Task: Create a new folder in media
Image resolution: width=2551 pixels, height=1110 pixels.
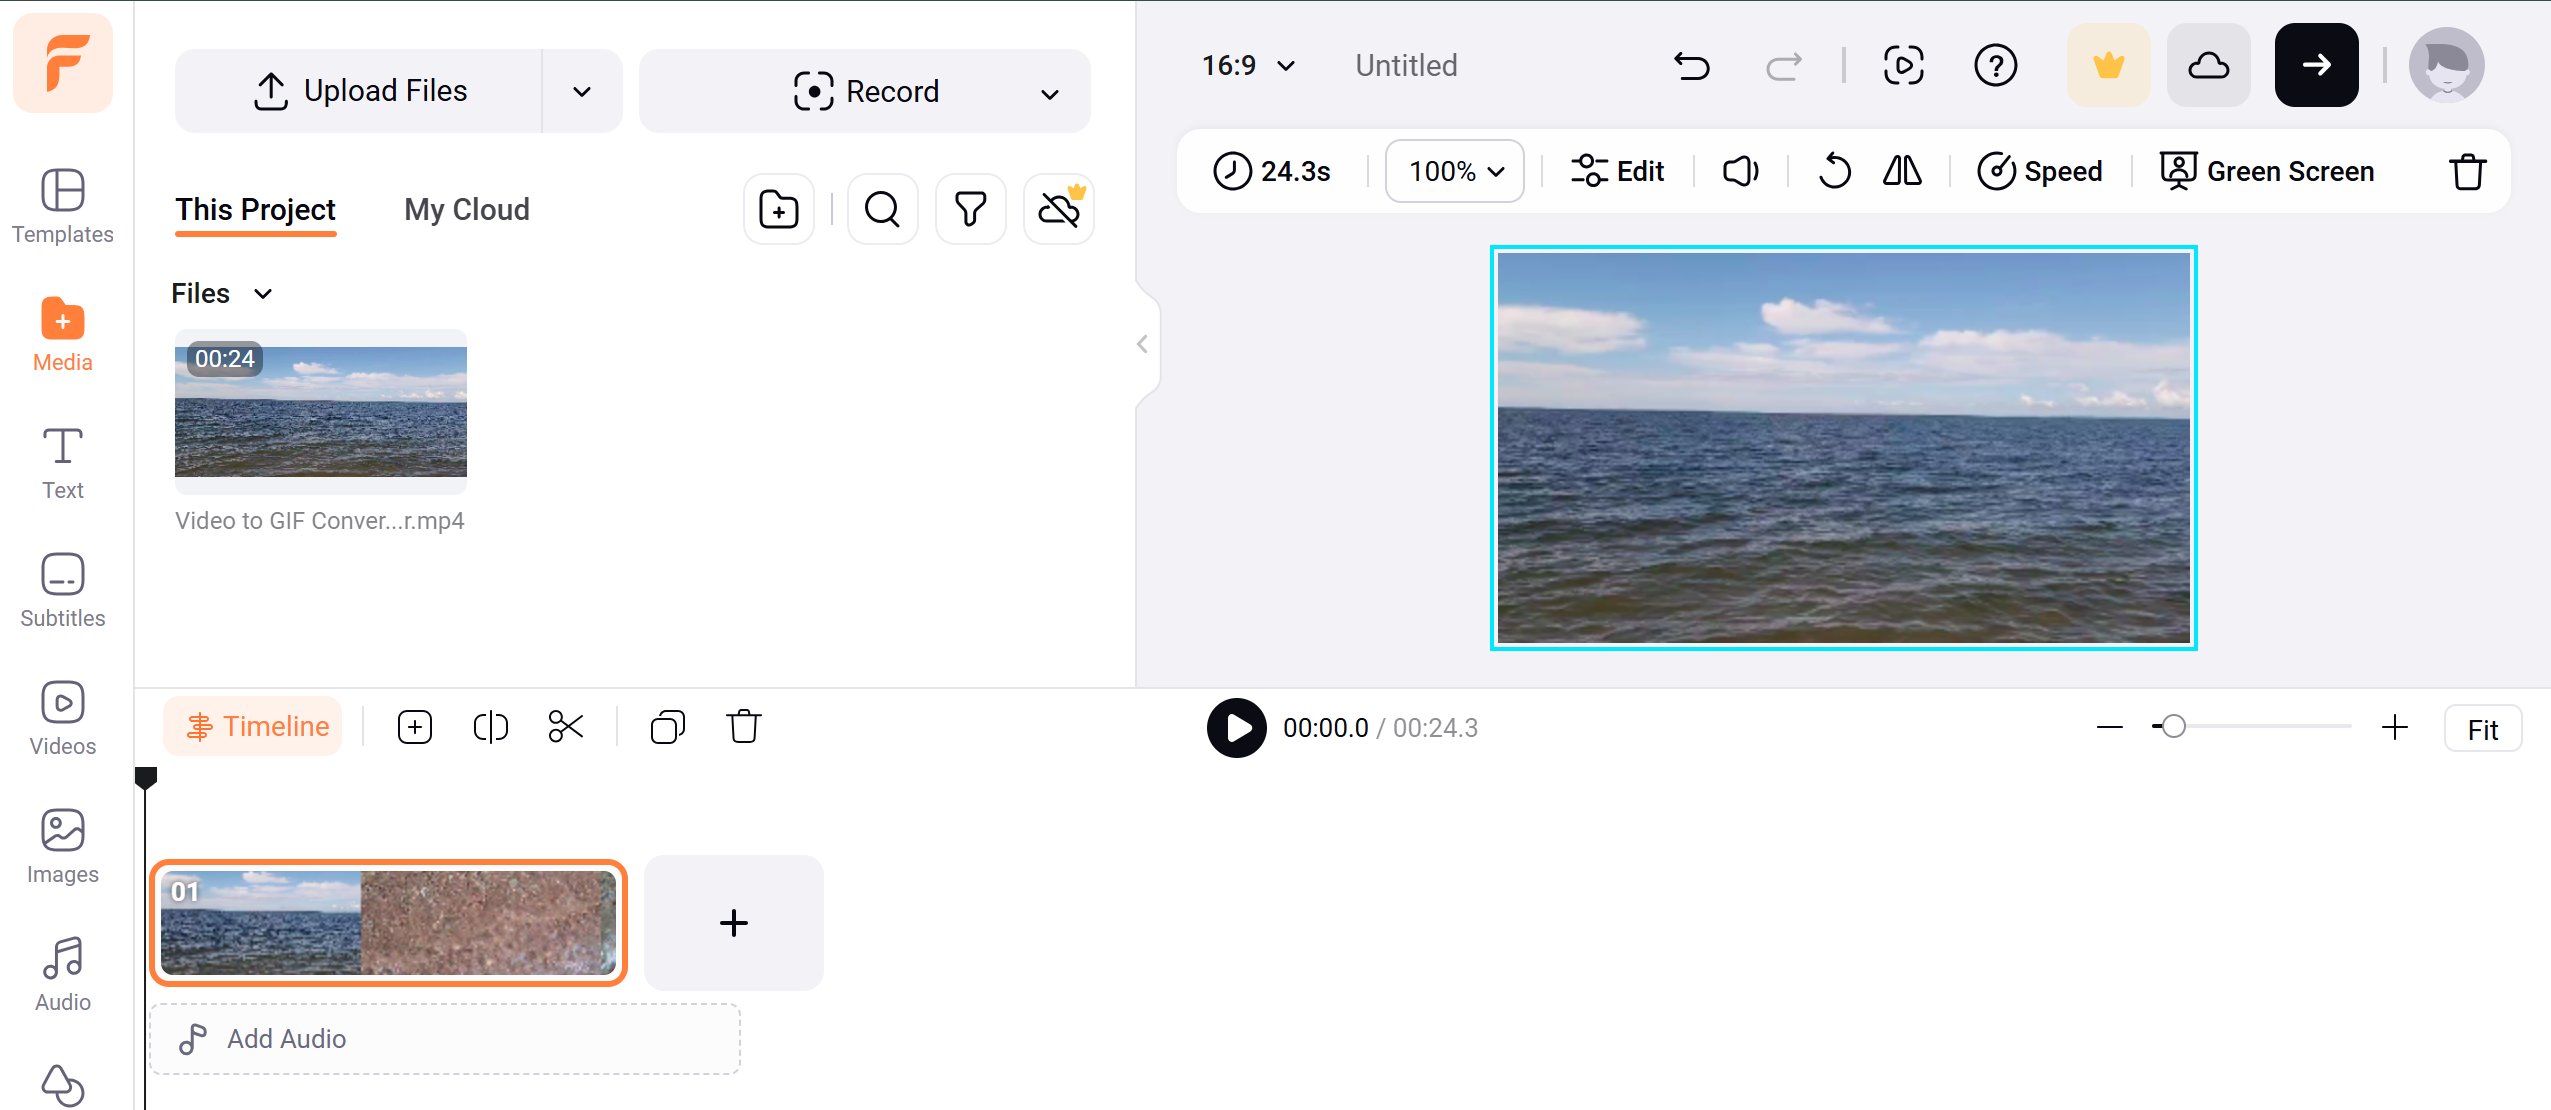Action: pyautogui.click(x=779, y=209)
